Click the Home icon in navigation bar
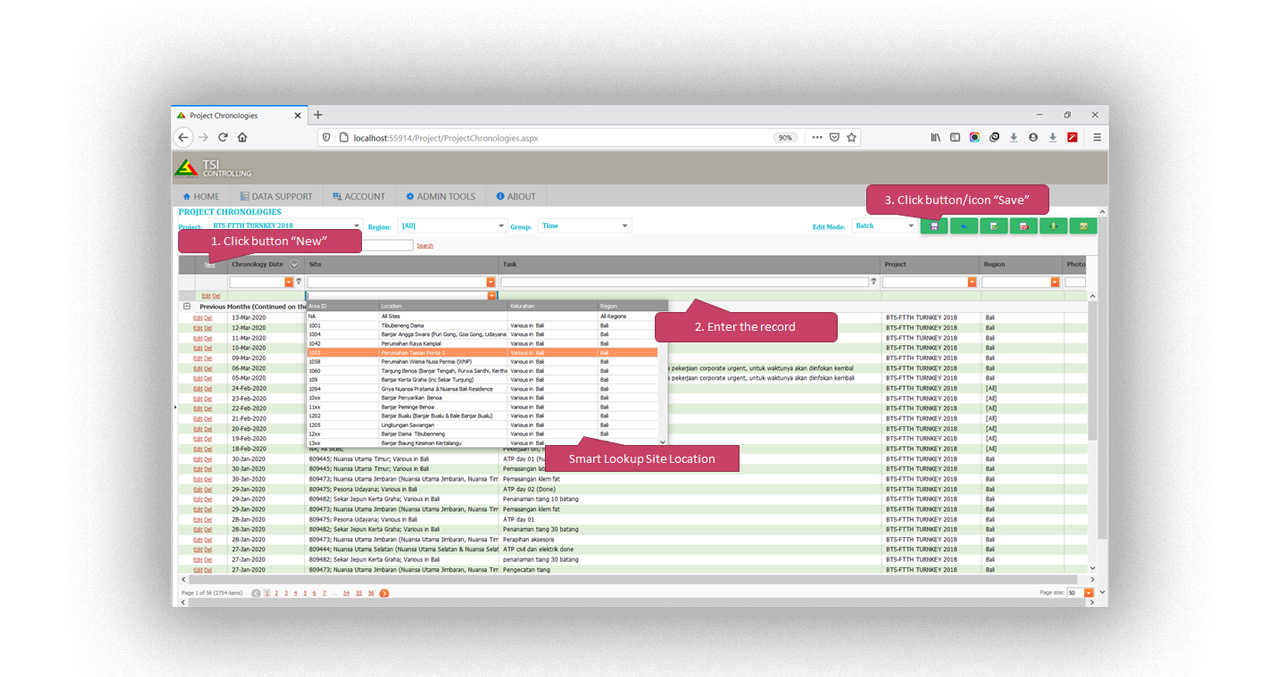 188,196
